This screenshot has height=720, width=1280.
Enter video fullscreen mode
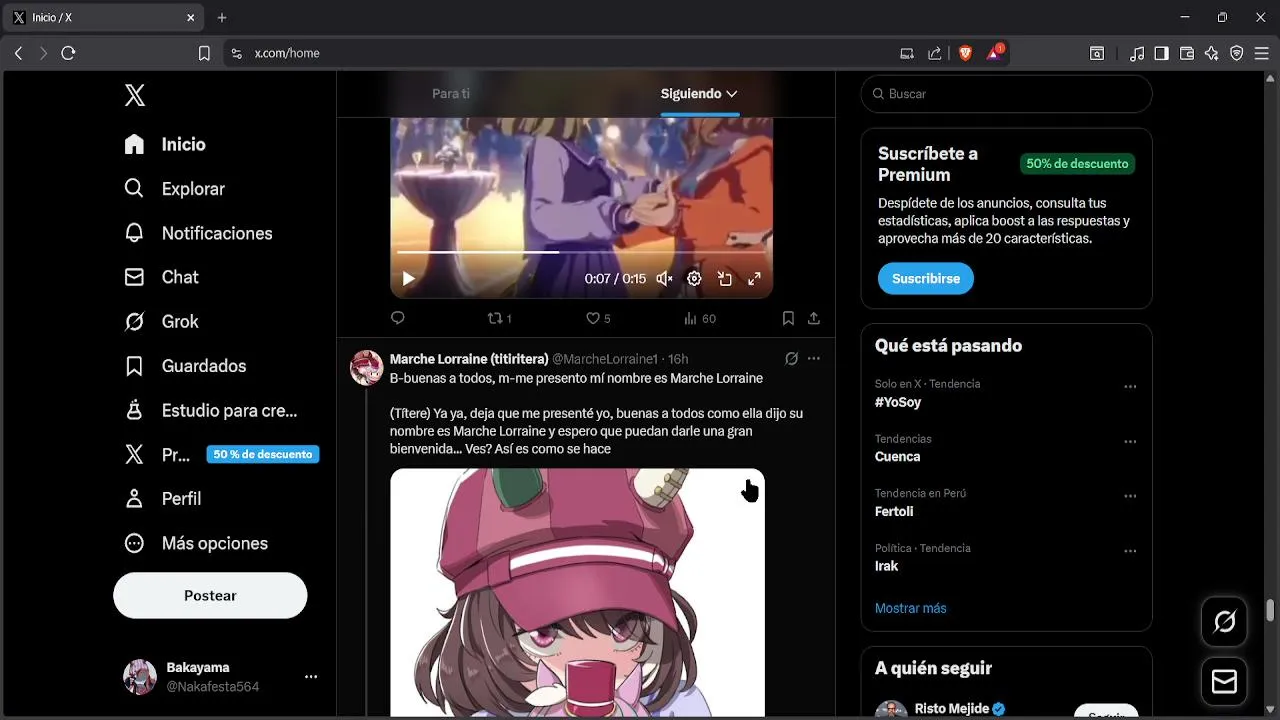[755, 279]
